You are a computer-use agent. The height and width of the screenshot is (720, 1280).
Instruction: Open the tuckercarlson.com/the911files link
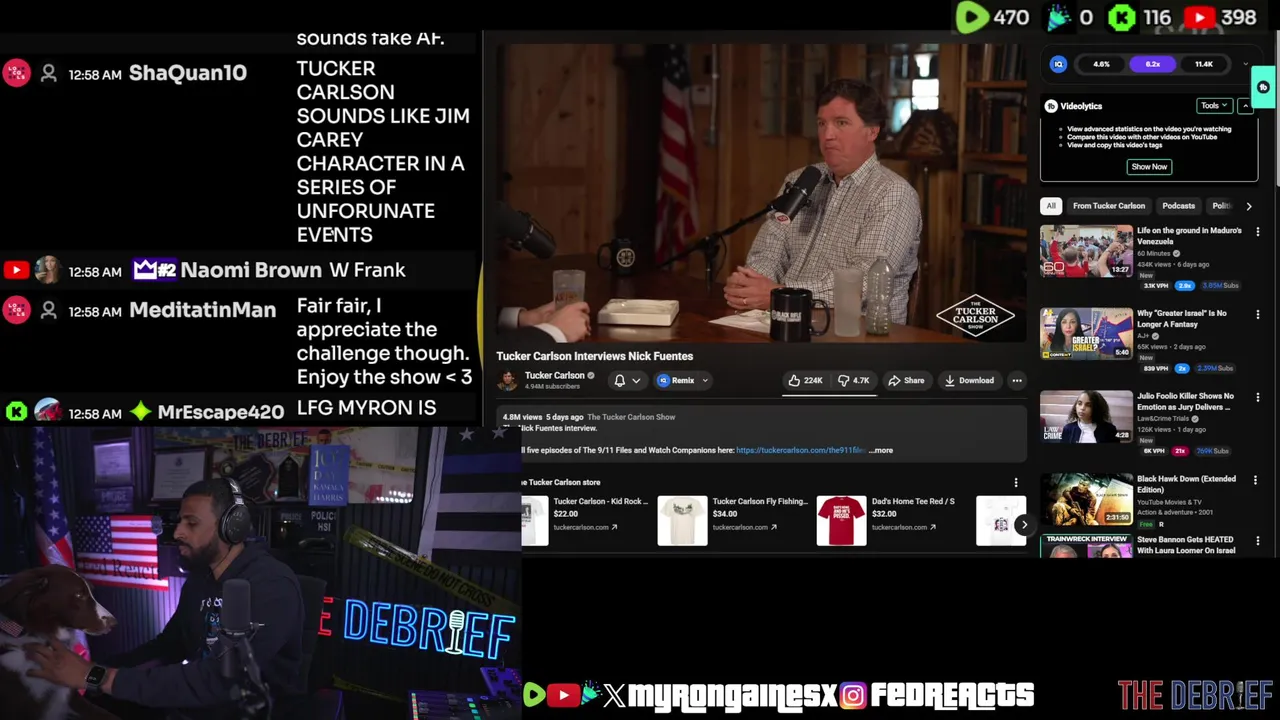tap(801, 450)
